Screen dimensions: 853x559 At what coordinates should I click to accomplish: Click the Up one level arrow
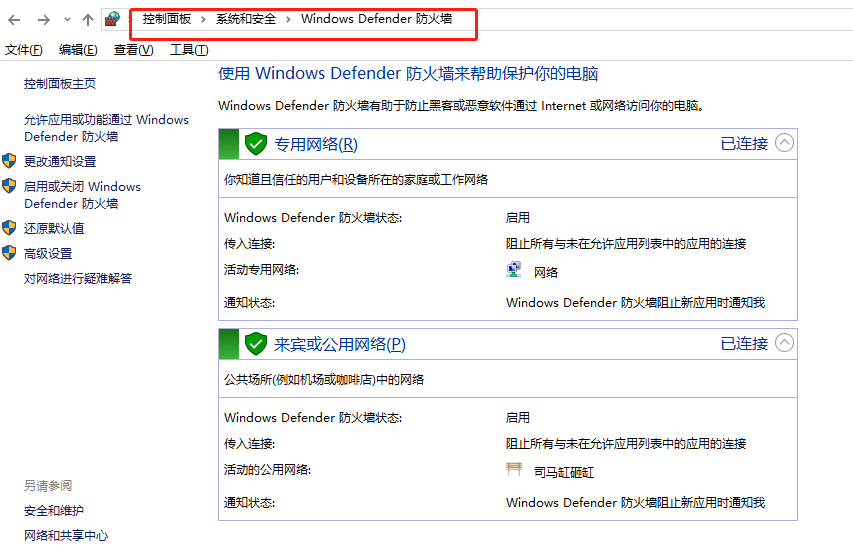point(88,20)
